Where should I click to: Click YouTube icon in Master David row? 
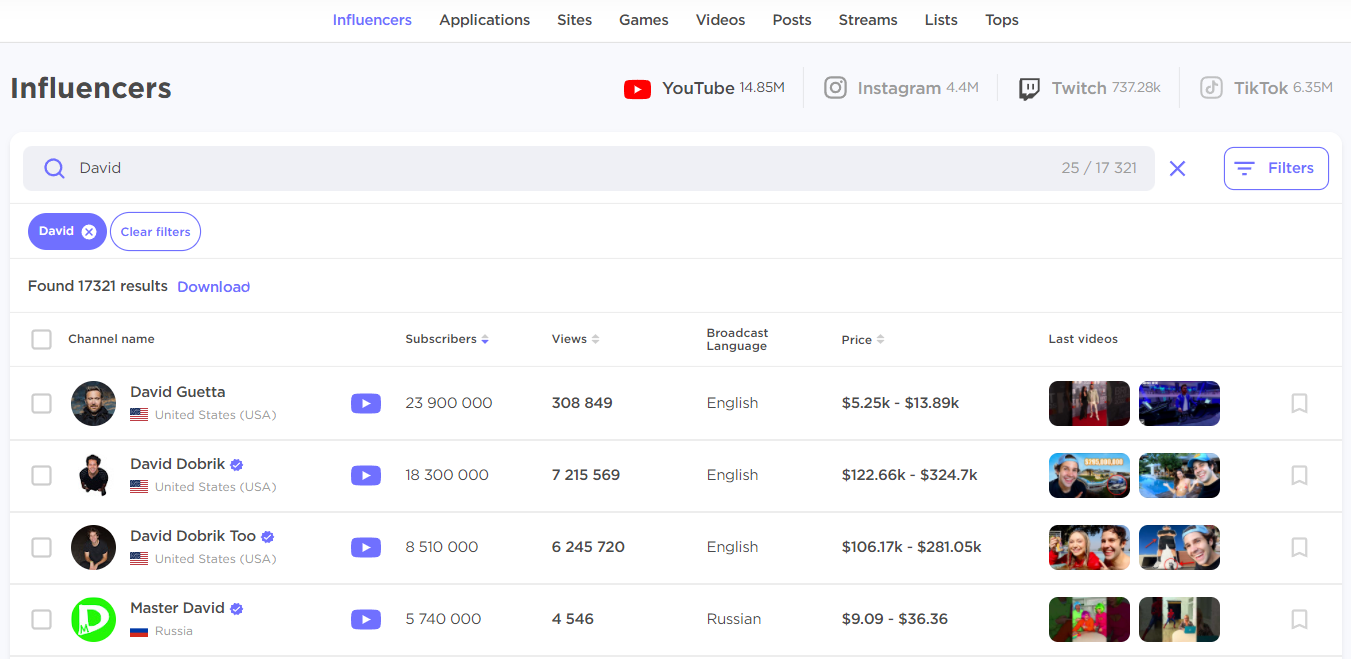[x=366, y=620]
